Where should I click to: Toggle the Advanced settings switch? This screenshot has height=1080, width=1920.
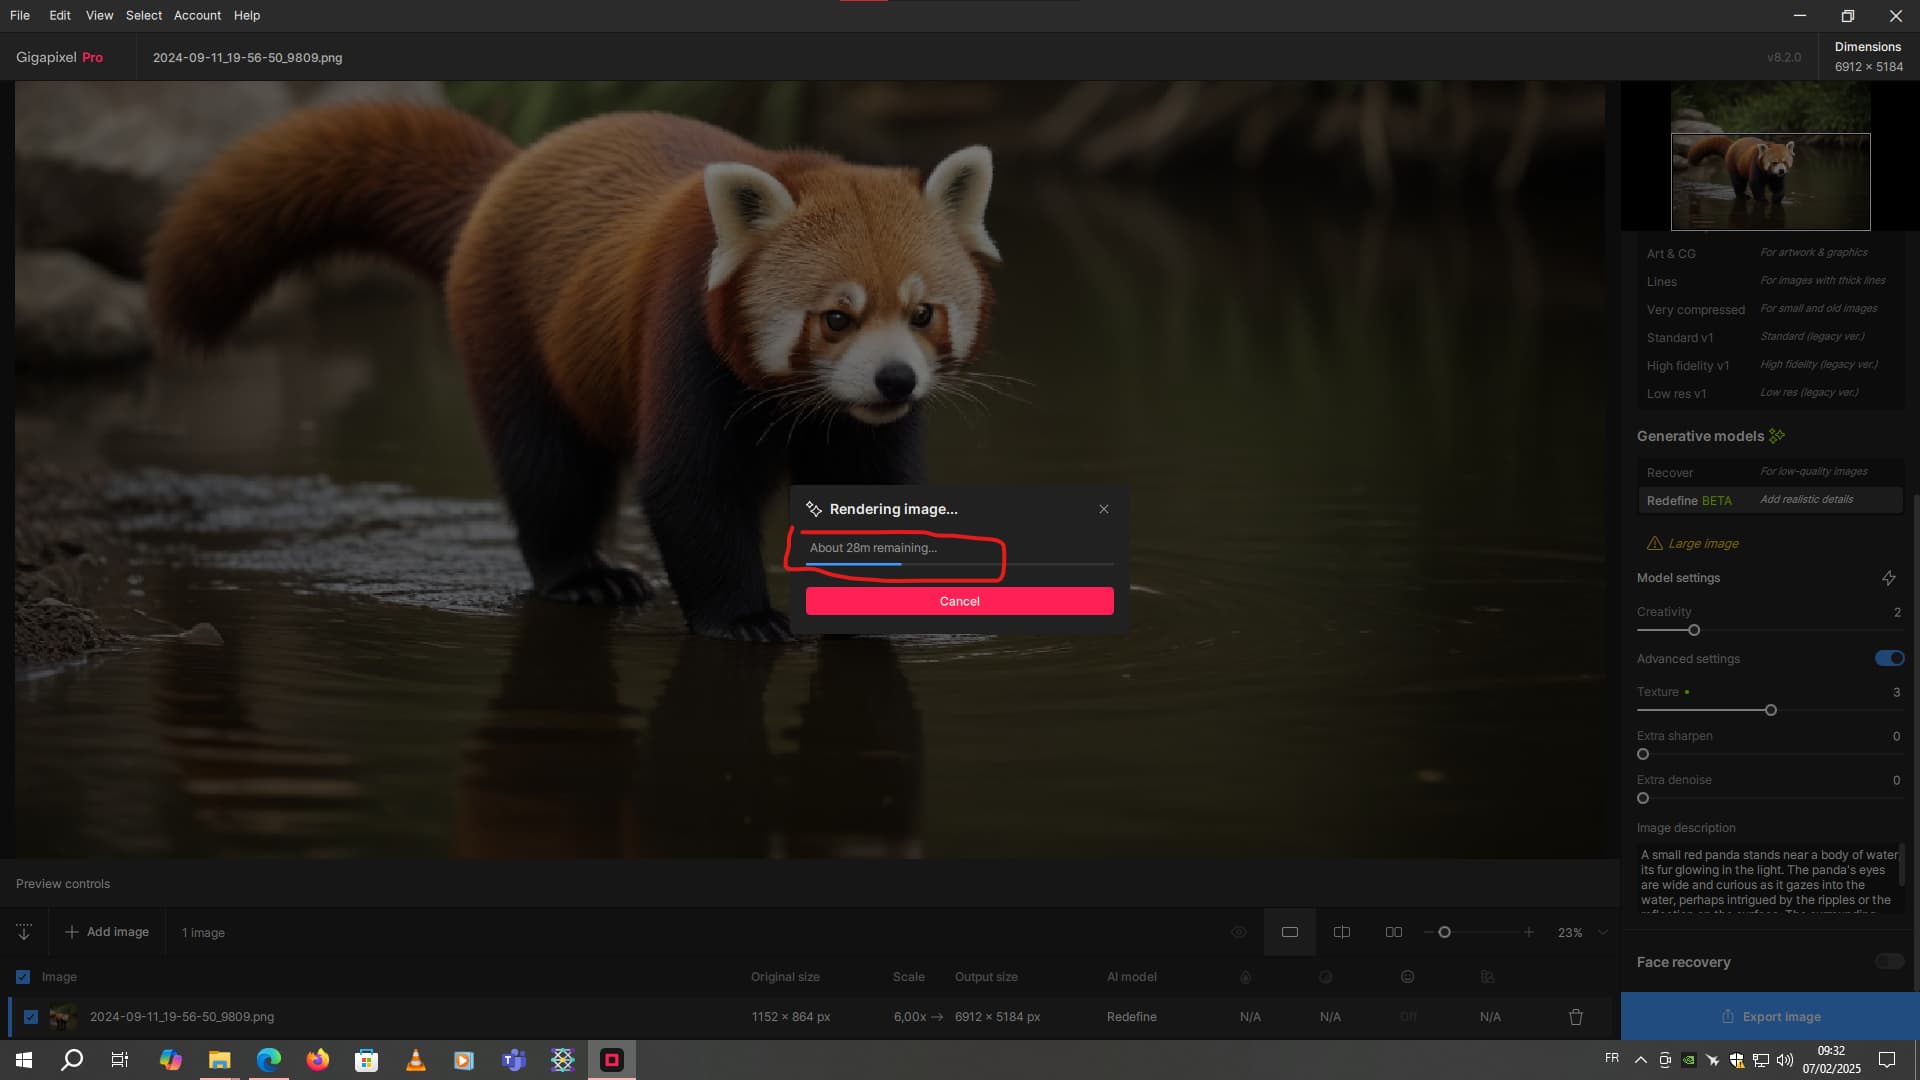point(1888,658)
